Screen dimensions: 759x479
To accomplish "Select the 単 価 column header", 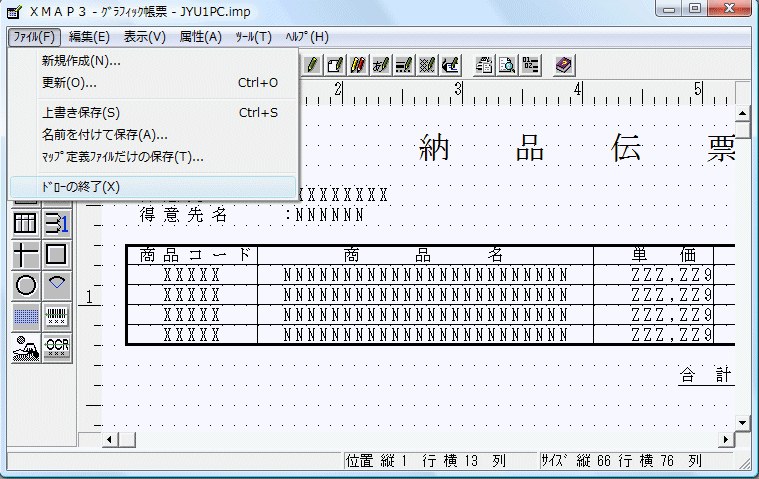I will [664, 254].
